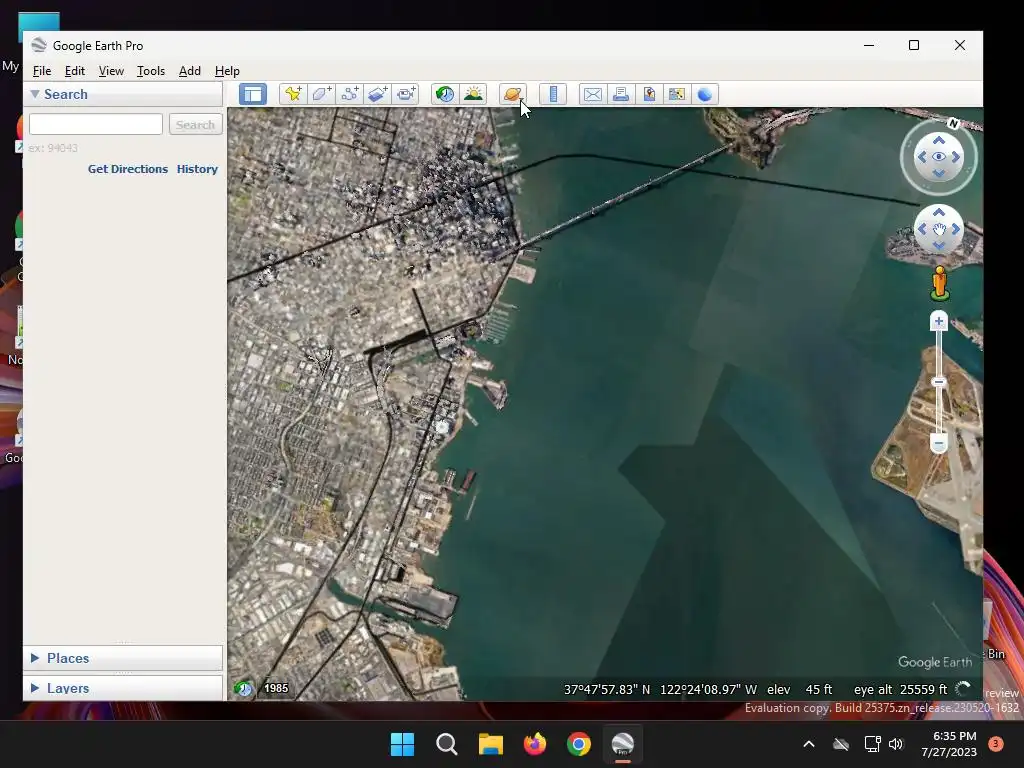Click the Street View pegman
1024x768 pixels.
coord(939,283)
